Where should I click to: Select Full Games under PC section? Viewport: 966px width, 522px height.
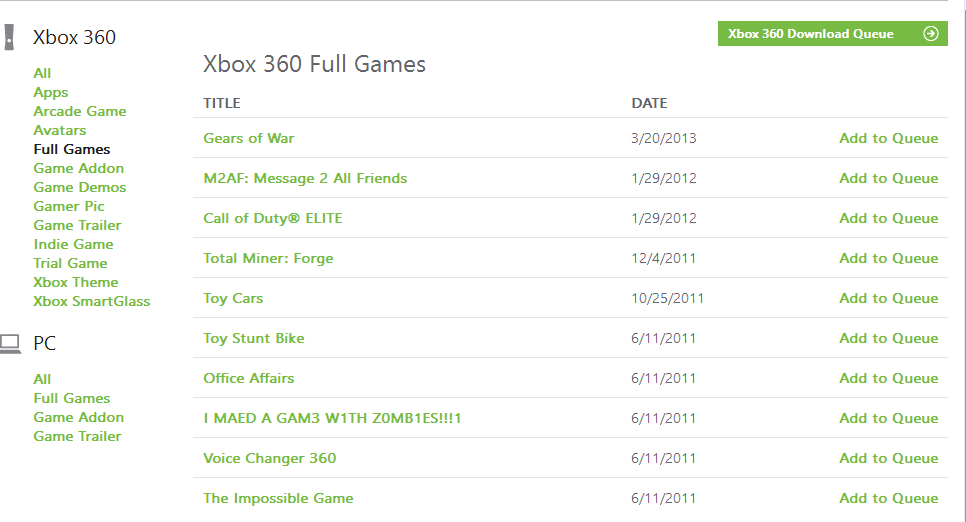[71, 398]
